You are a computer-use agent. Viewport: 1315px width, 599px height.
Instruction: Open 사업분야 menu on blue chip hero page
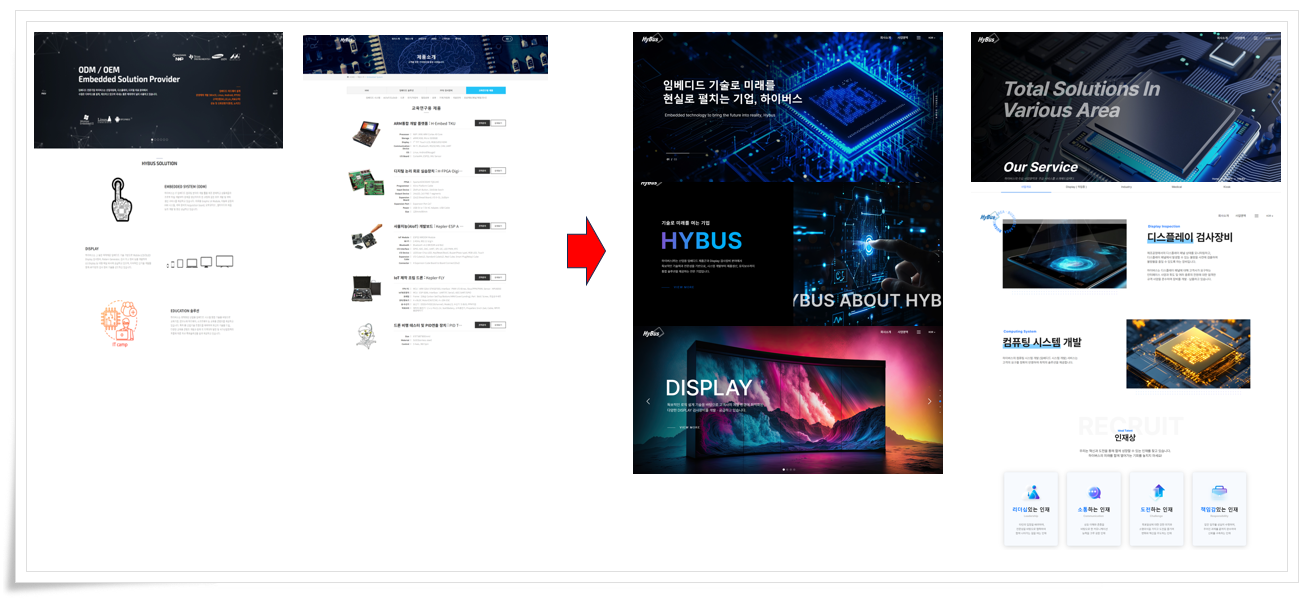pyautogui.click(x=902, y=38)
